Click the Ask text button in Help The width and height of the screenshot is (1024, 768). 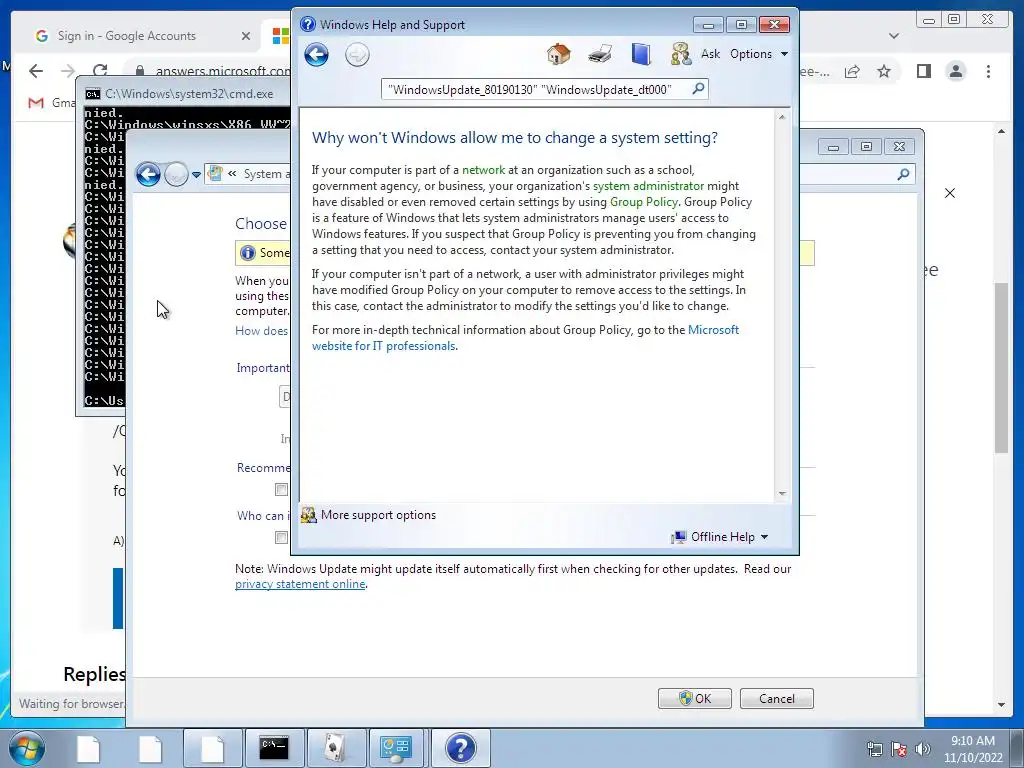[711, 54]
